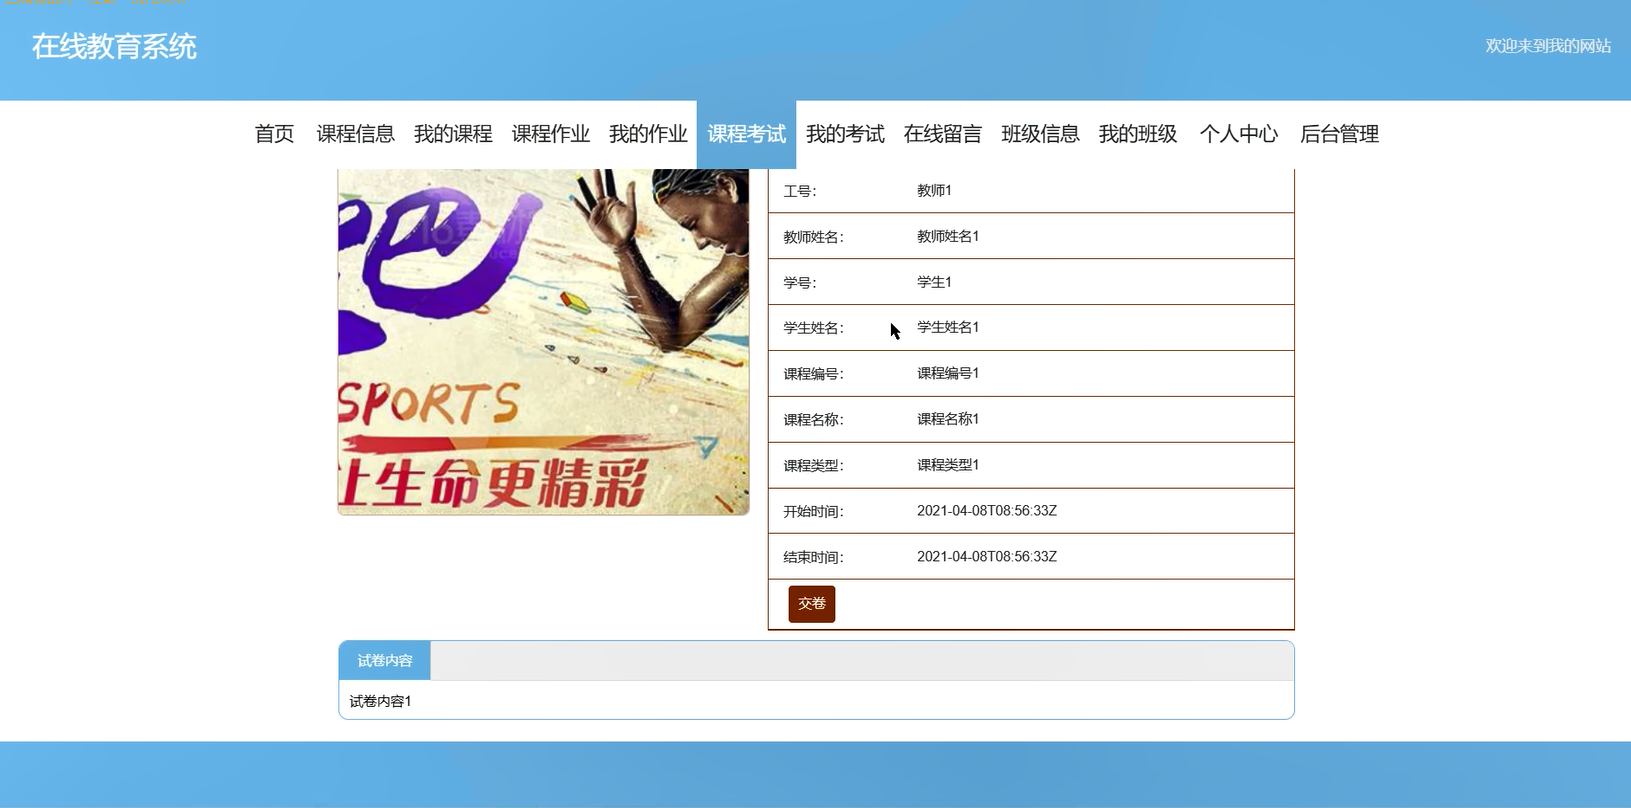The height and width of the screenshot is (808, 1631).
Task: Open 在线留言 message board
Action: pos(942,134)
